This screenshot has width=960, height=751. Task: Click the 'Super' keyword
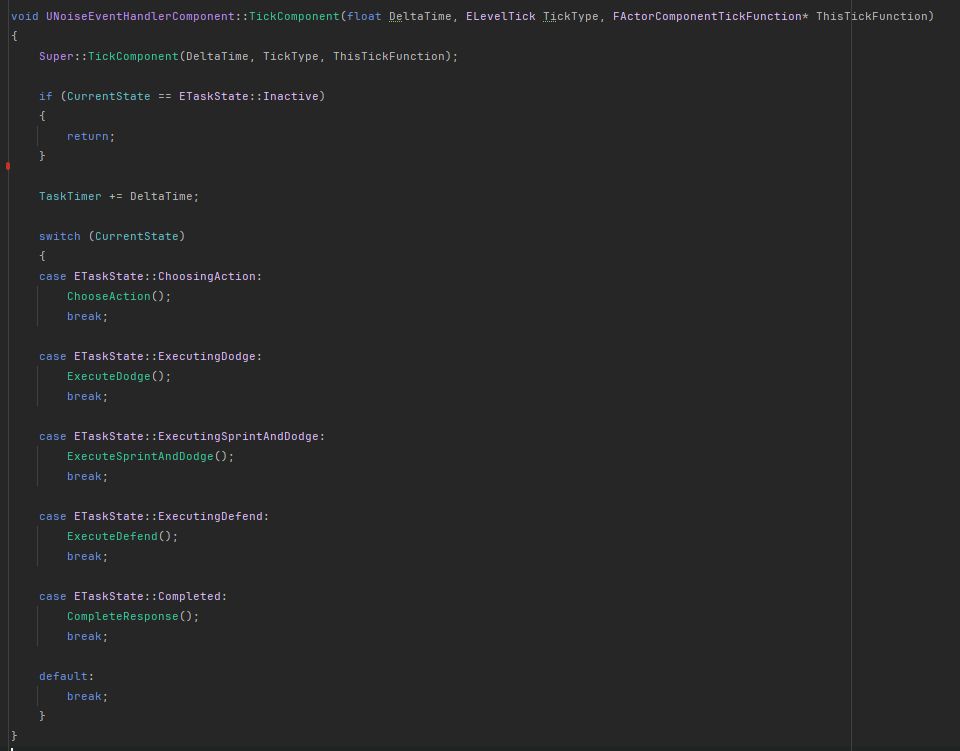(56, 56)
